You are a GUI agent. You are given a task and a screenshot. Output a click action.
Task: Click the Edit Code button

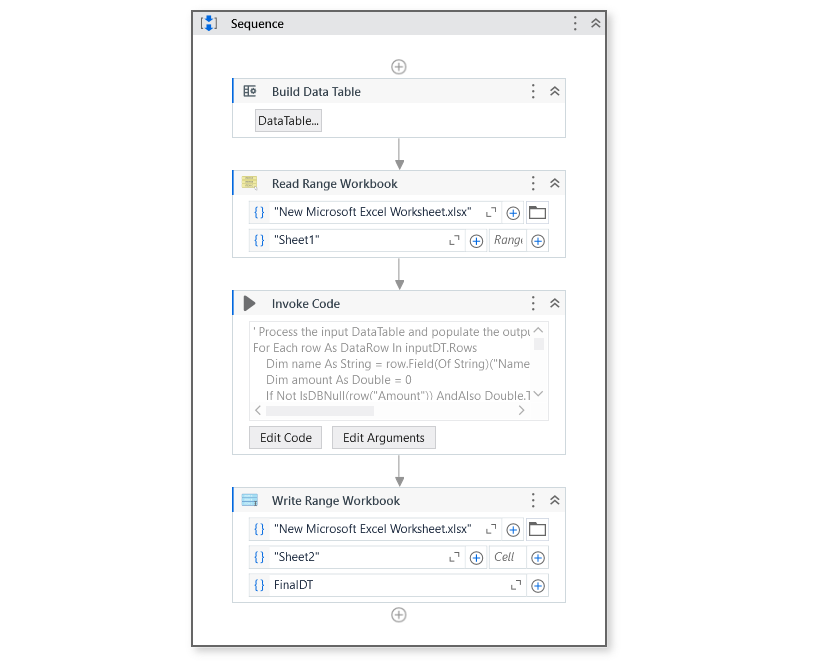click(x=284, y=437)
